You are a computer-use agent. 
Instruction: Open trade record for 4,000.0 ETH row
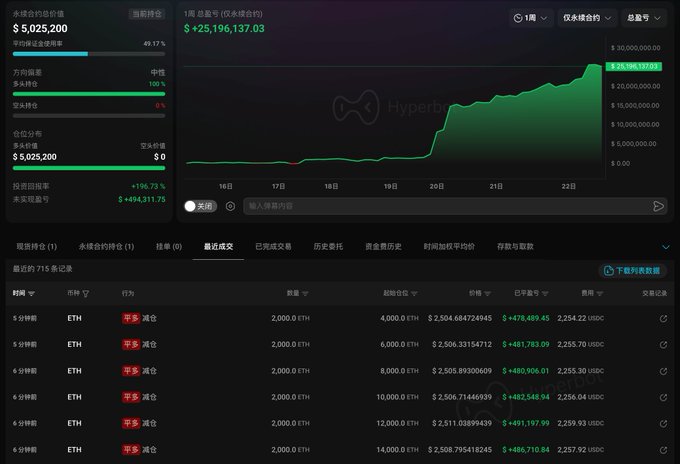click(663, 319)
